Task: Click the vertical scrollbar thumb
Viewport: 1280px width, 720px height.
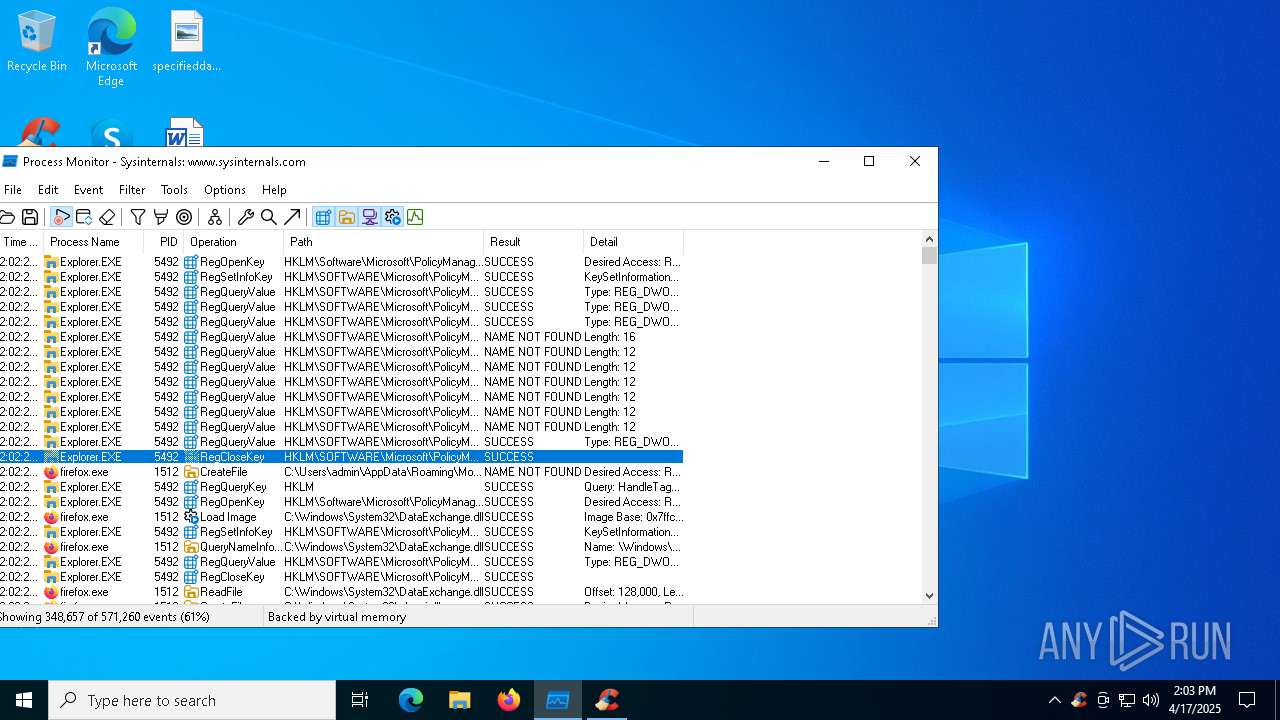Action: pos(929,256)
